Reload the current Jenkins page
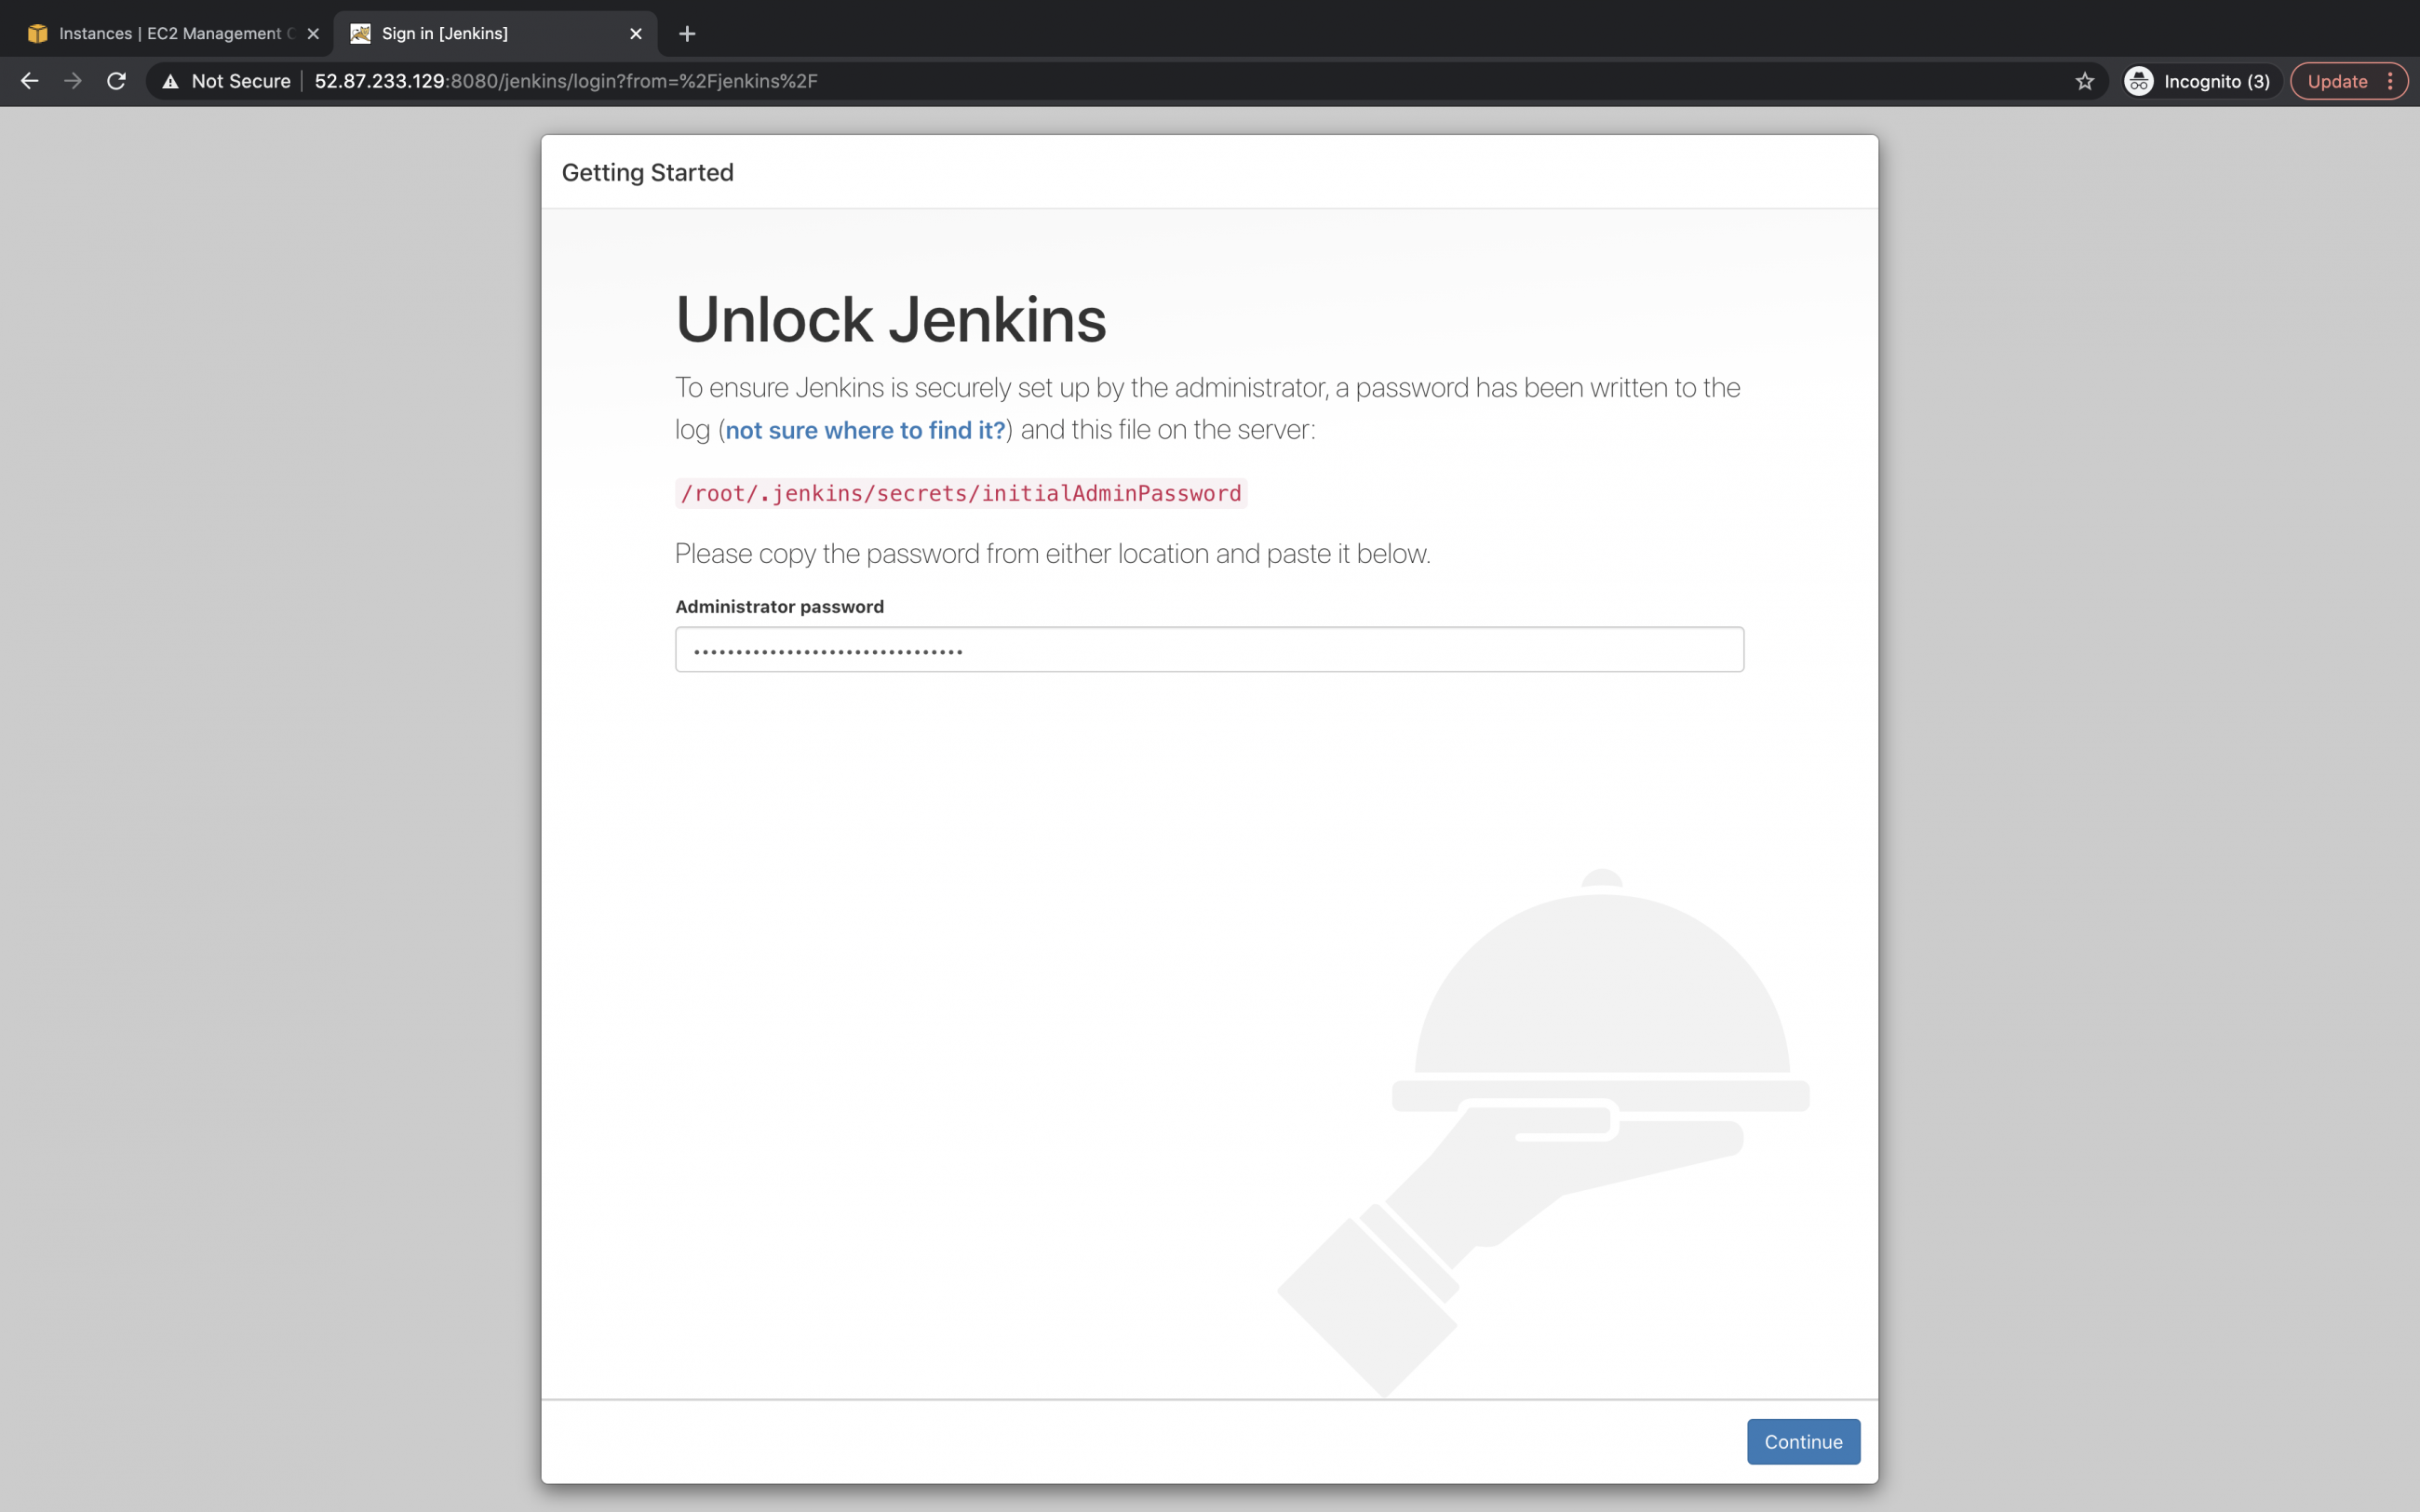The width and height of the screenshot is (2420, 1512). (115, 81)
